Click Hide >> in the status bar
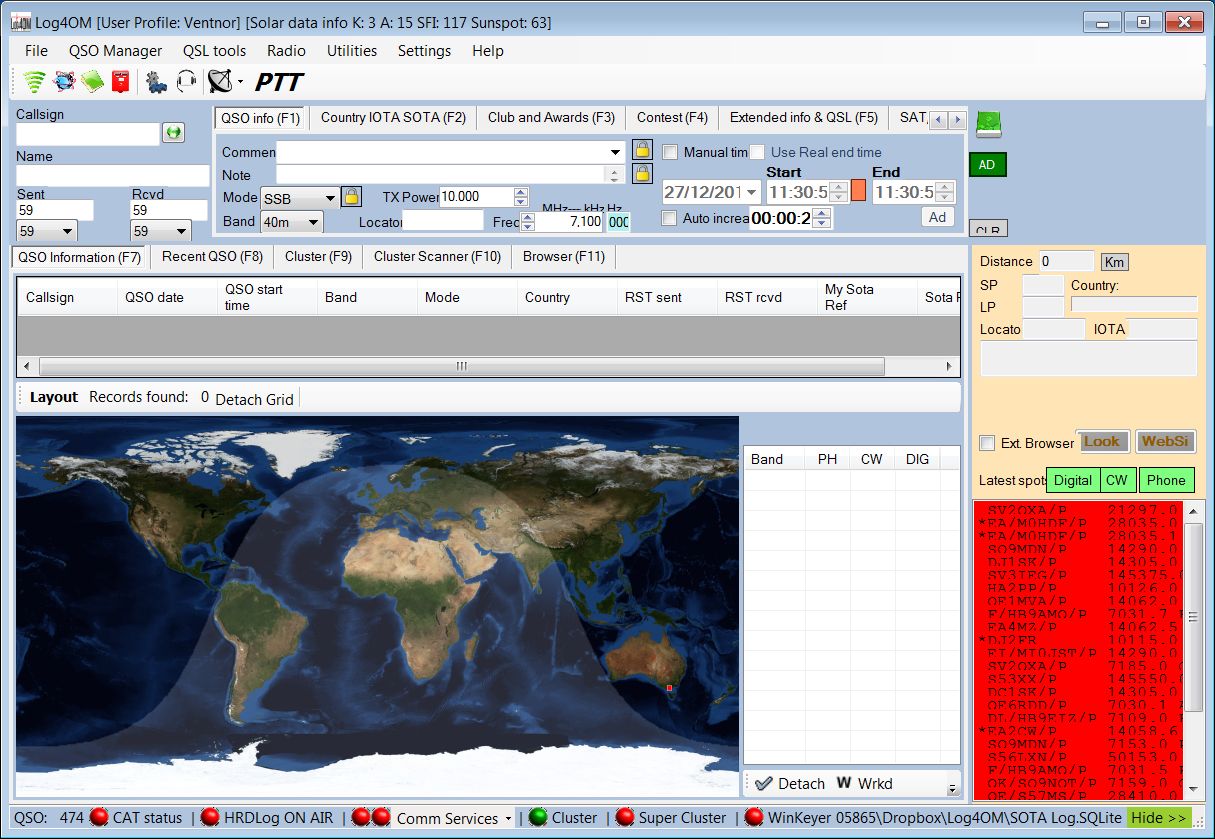 coord(1160,818)
